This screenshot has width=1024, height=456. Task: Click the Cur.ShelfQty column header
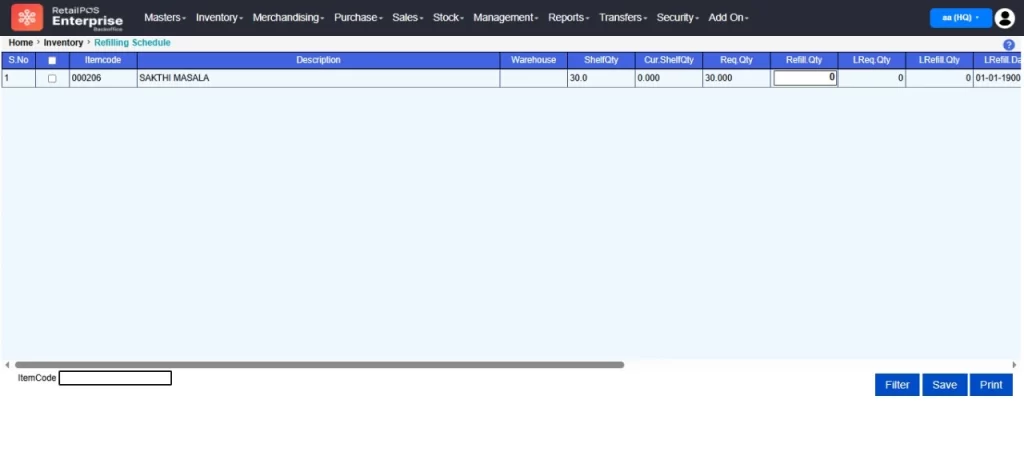(x=668, y=60)
